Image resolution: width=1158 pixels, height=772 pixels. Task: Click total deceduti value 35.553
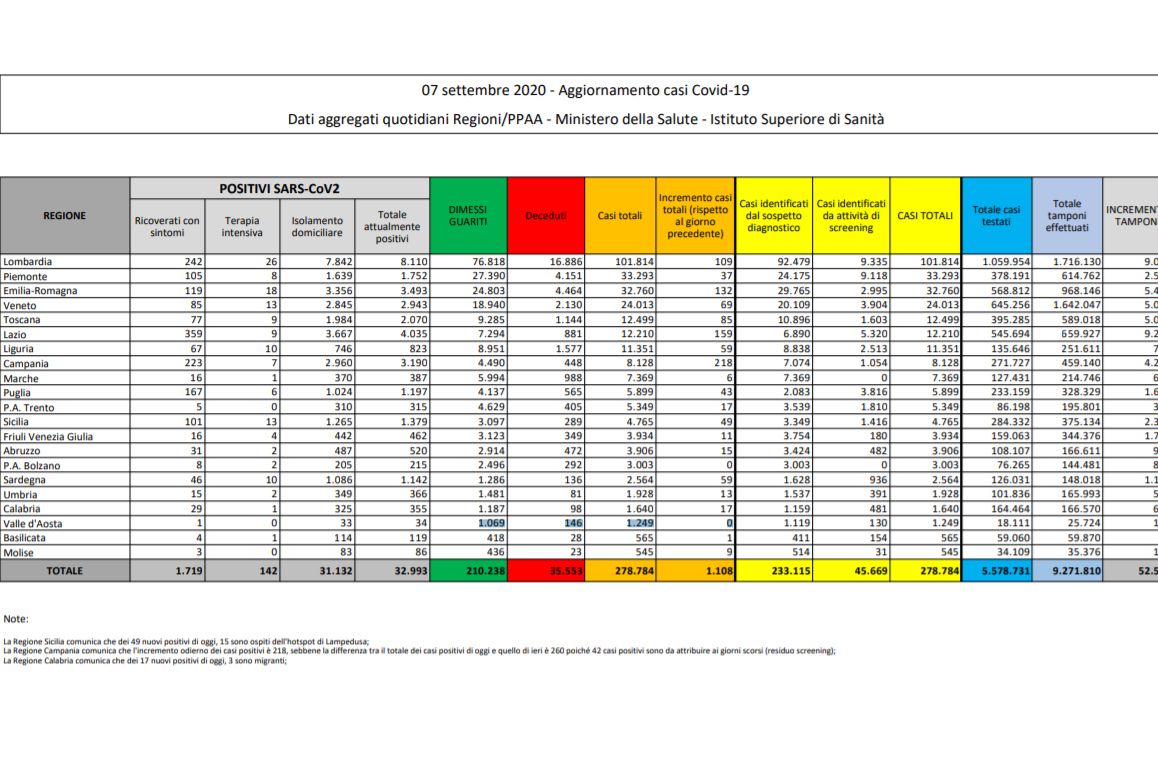pyautogui.click(x=566, y=571)
